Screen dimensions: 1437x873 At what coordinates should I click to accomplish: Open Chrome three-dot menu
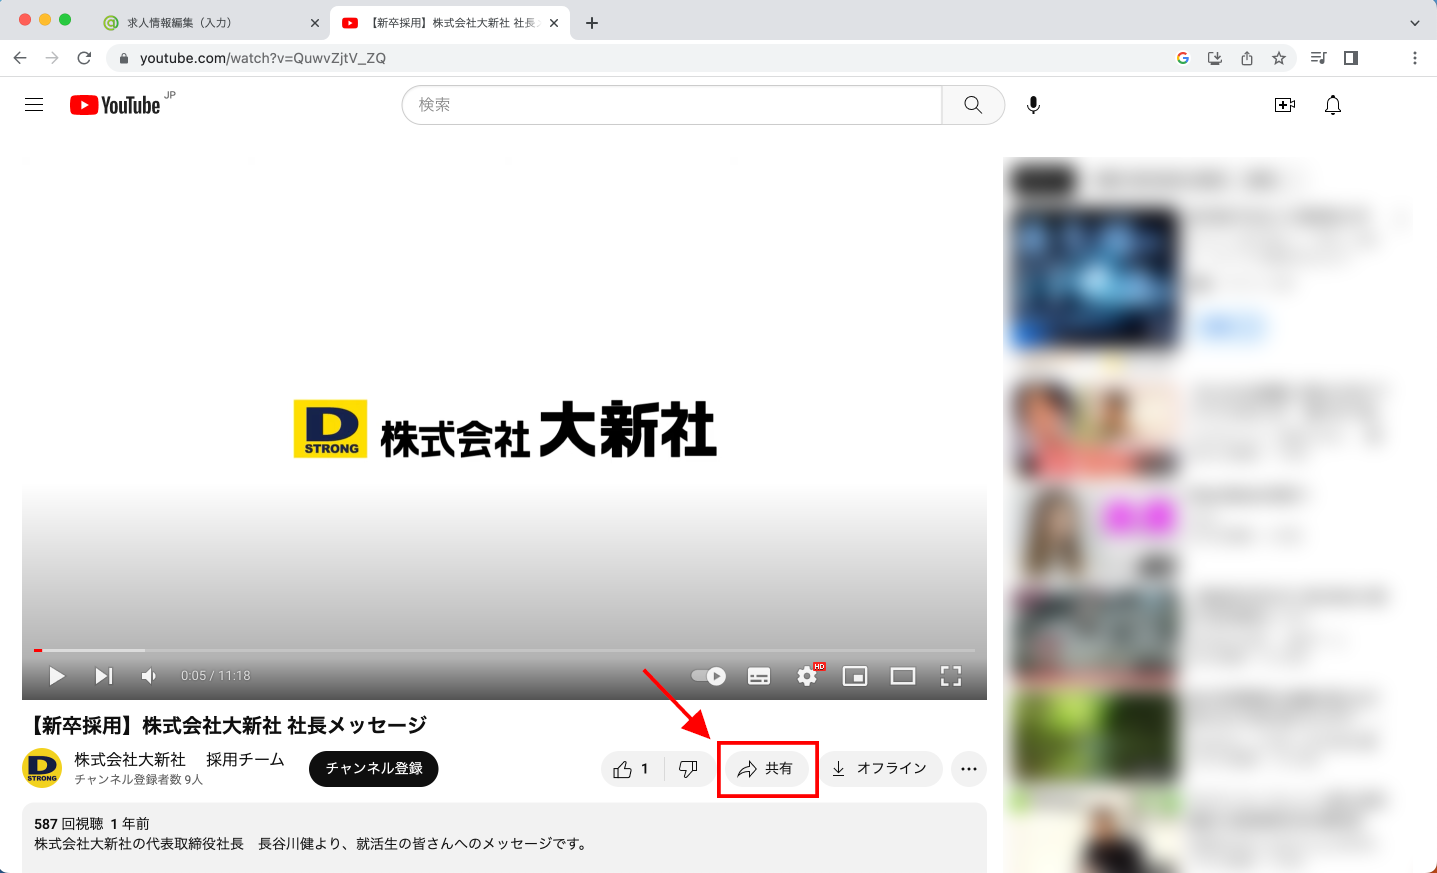[x=1415, y=58]
